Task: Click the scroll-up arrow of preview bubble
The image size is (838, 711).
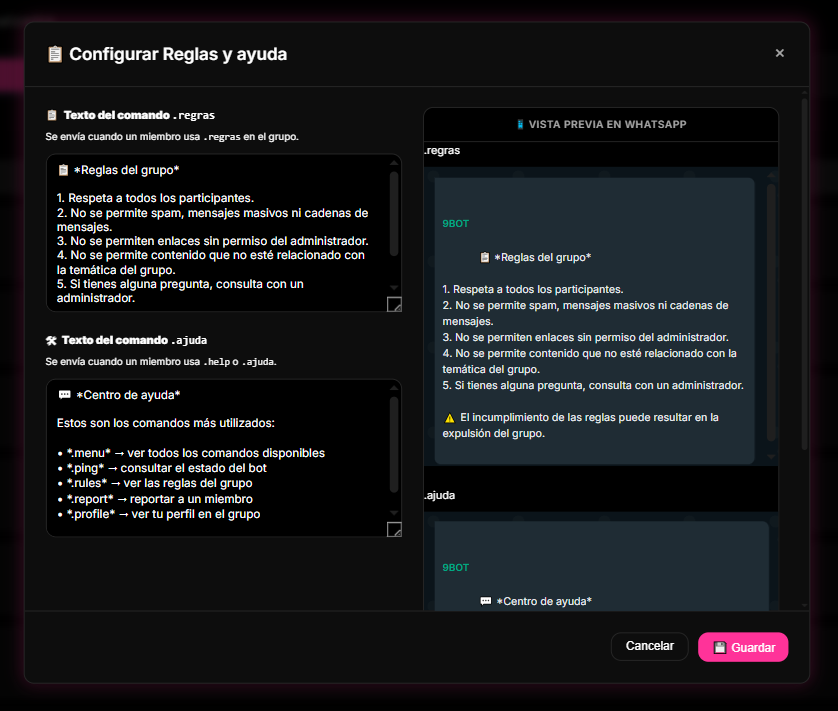Action: (771, 175)
